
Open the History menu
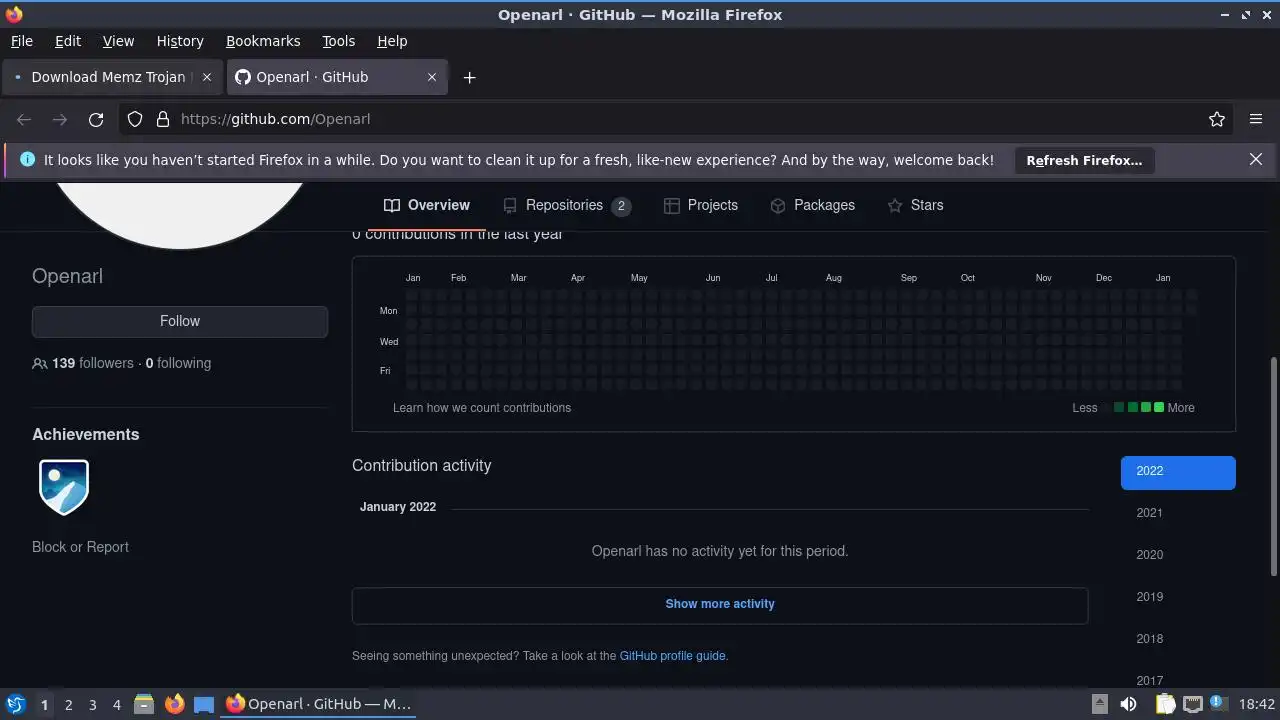point(180,41)
